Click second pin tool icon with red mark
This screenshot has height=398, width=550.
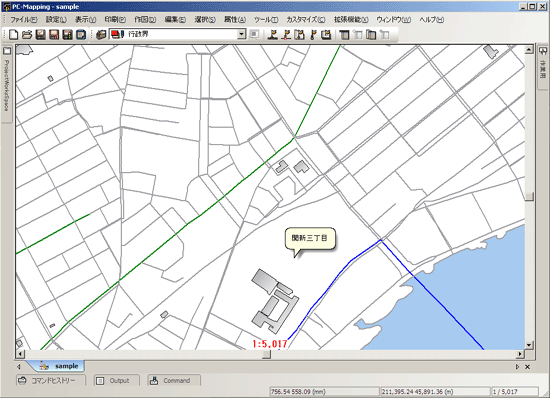(286, 34)
